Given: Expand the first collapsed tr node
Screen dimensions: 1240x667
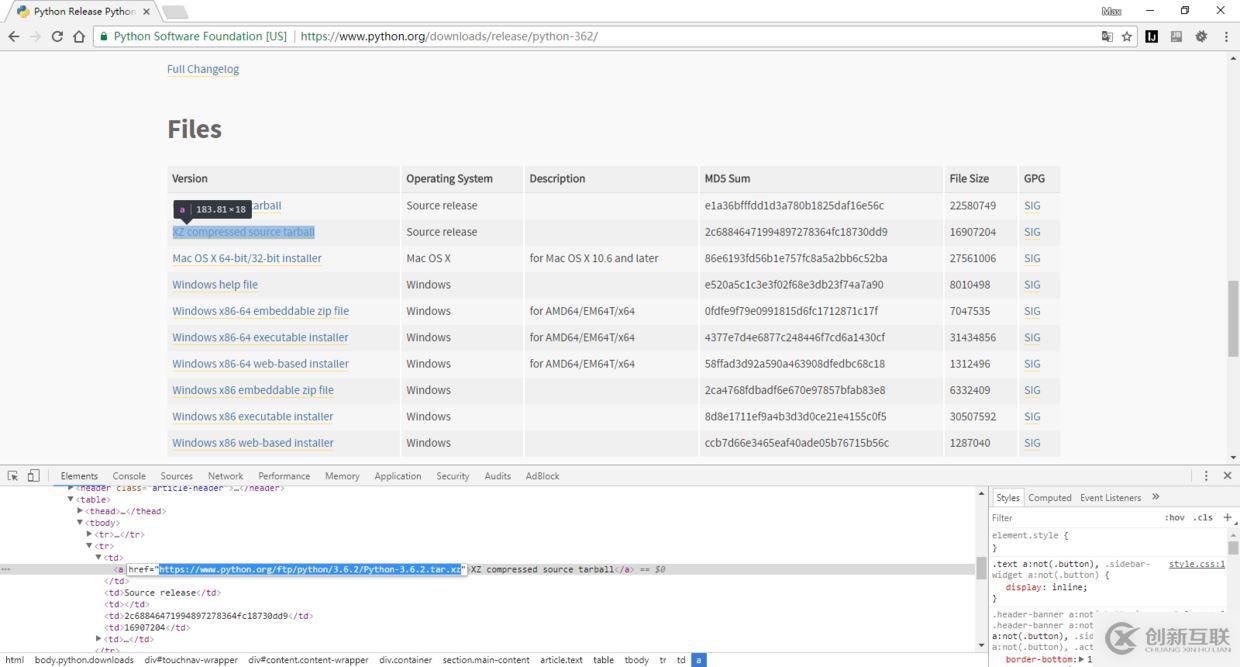Looking at the screenshot, I should [89, 534].
